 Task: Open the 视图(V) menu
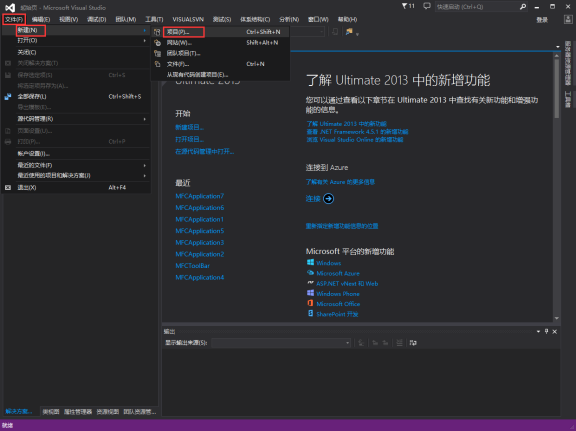point(69,19)
